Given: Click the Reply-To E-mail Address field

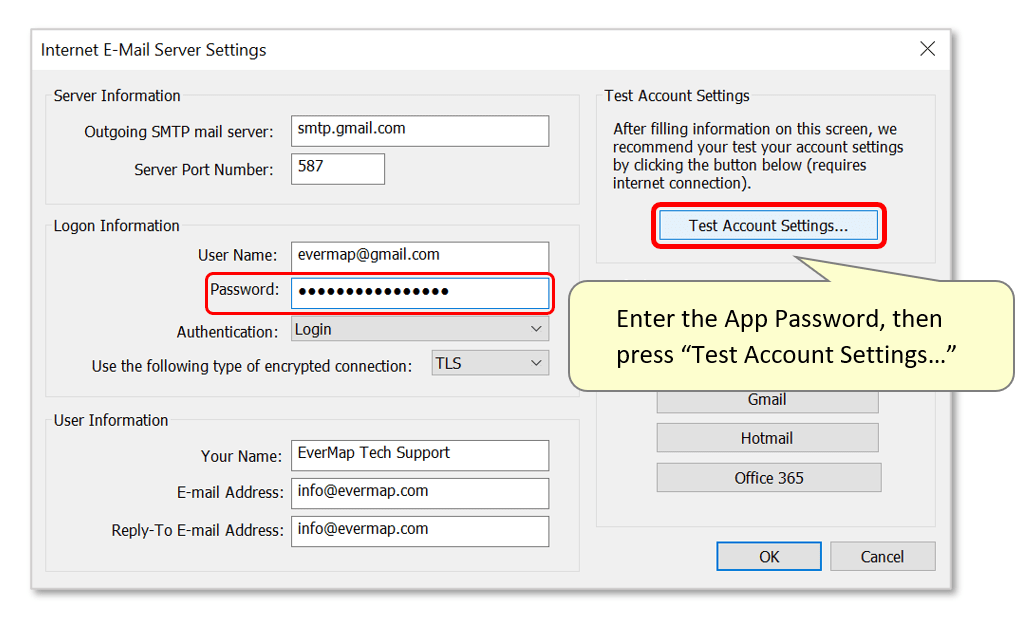Looking at the screenshot, I should coord(419,531).
